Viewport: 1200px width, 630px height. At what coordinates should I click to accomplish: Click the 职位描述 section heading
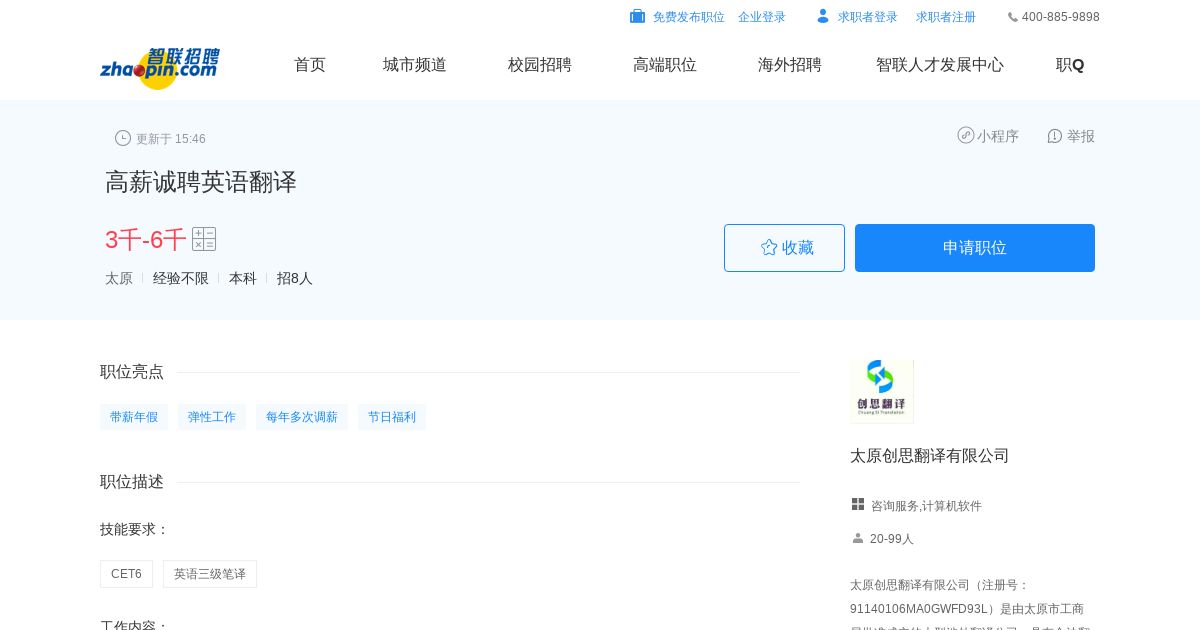[132, 482]
